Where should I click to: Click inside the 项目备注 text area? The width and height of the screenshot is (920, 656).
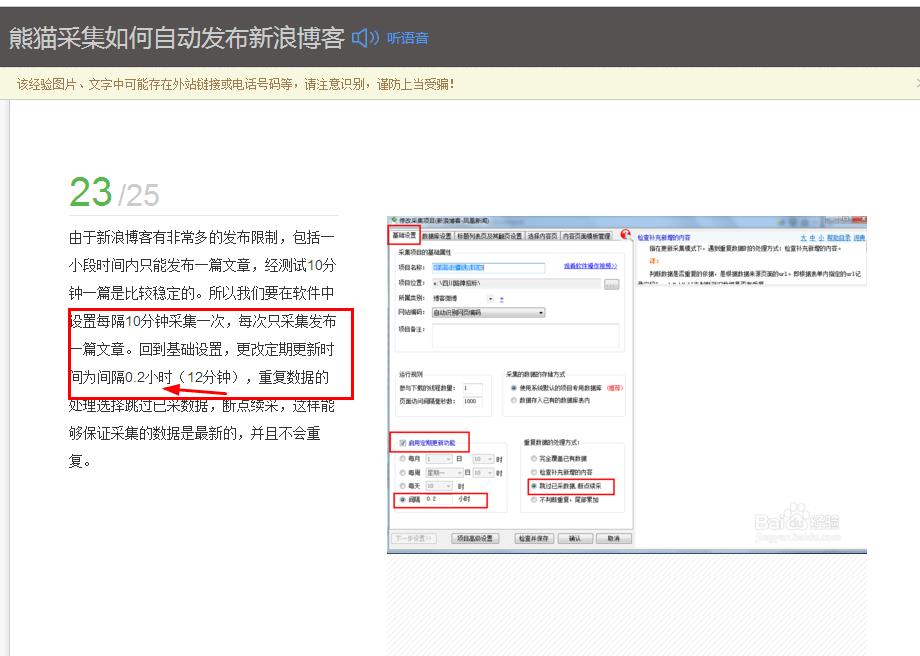[x=525, y=336]
